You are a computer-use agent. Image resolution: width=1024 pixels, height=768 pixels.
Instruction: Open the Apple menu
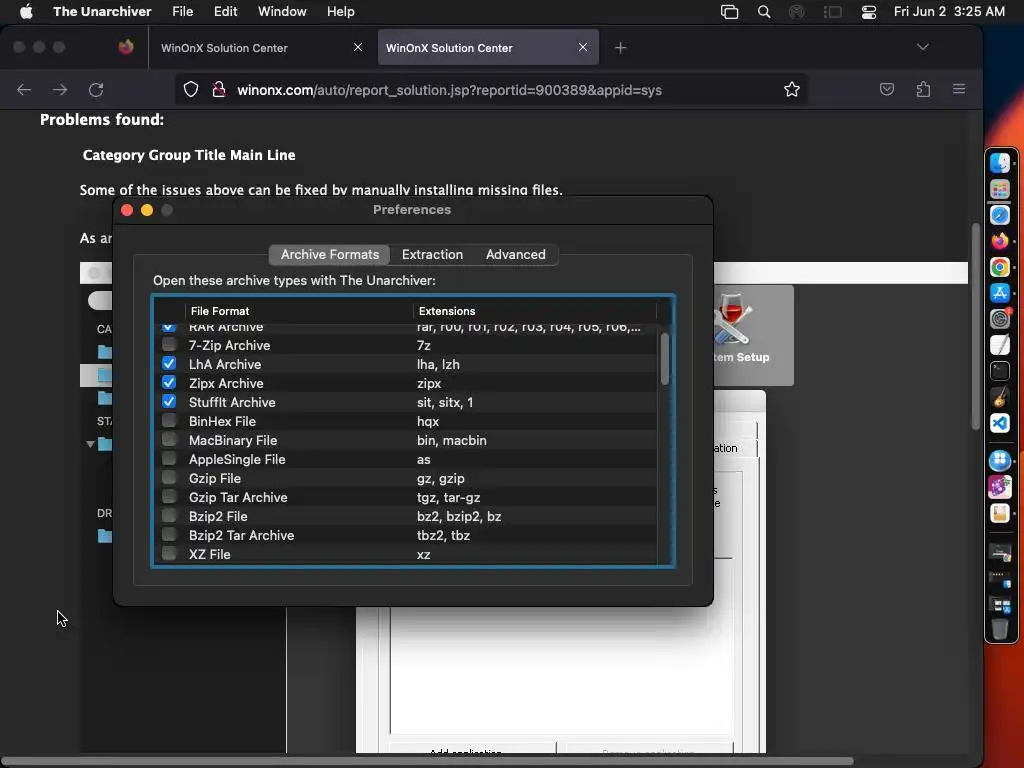(x=26, y=12)
